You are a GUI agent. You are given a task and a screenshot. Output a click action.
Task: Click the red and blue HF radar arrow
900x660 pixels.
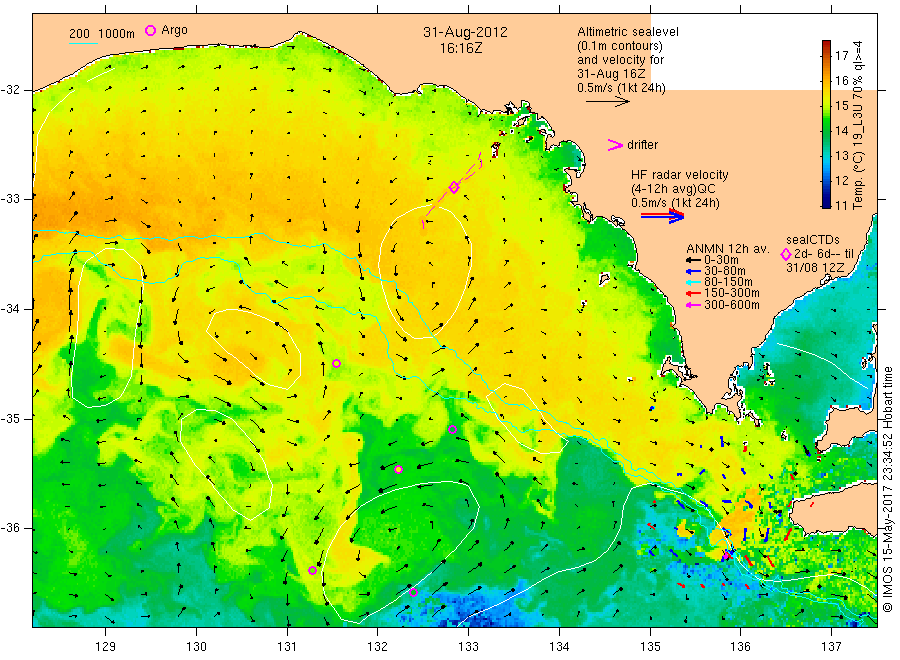coord(662,216)
